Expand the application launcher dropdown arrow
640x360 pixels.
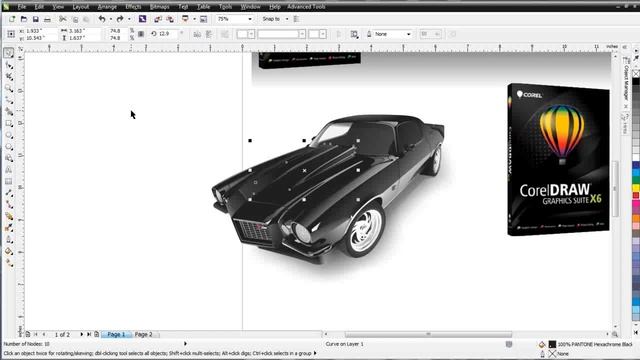[194, 19]
